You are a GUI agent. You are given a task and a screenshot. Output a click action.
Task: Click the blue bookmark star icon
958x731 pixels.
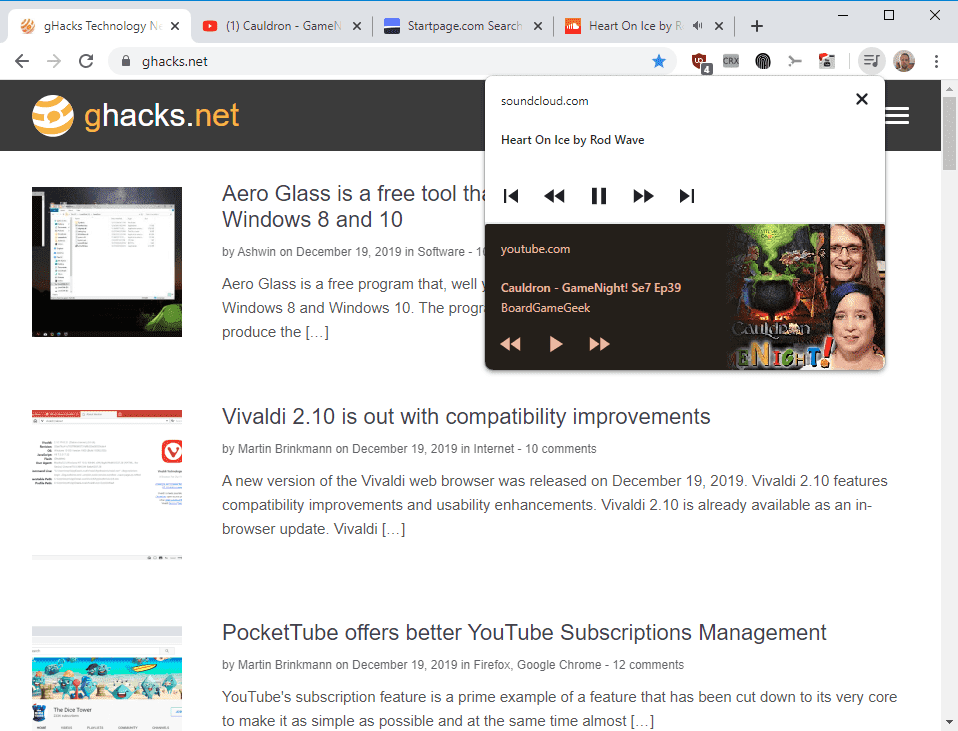[x=659, y=61]
